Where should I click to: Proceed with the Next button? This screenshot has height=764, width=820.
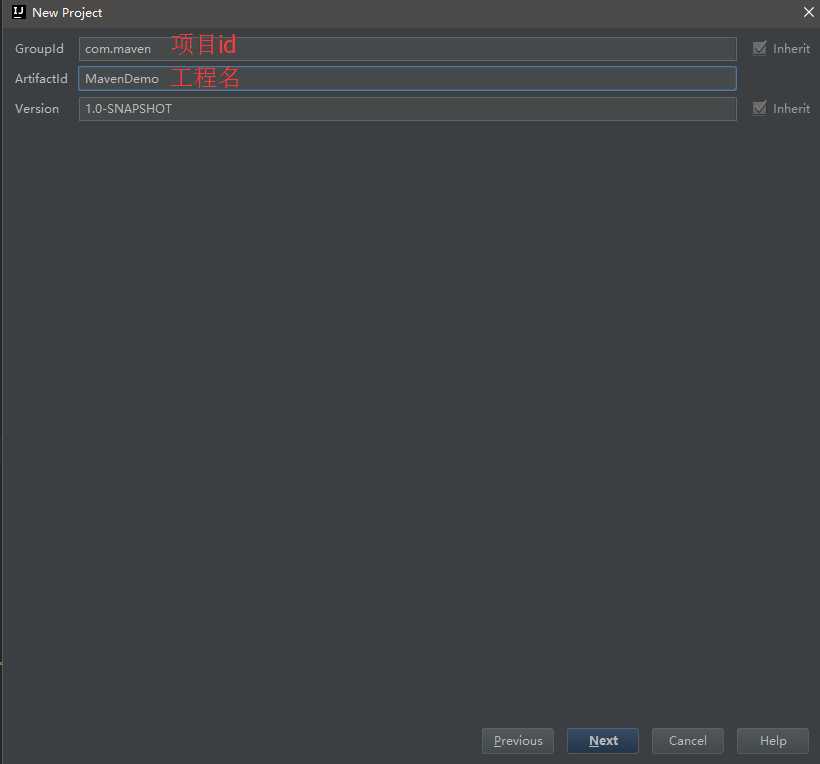[x=603, y=740]
